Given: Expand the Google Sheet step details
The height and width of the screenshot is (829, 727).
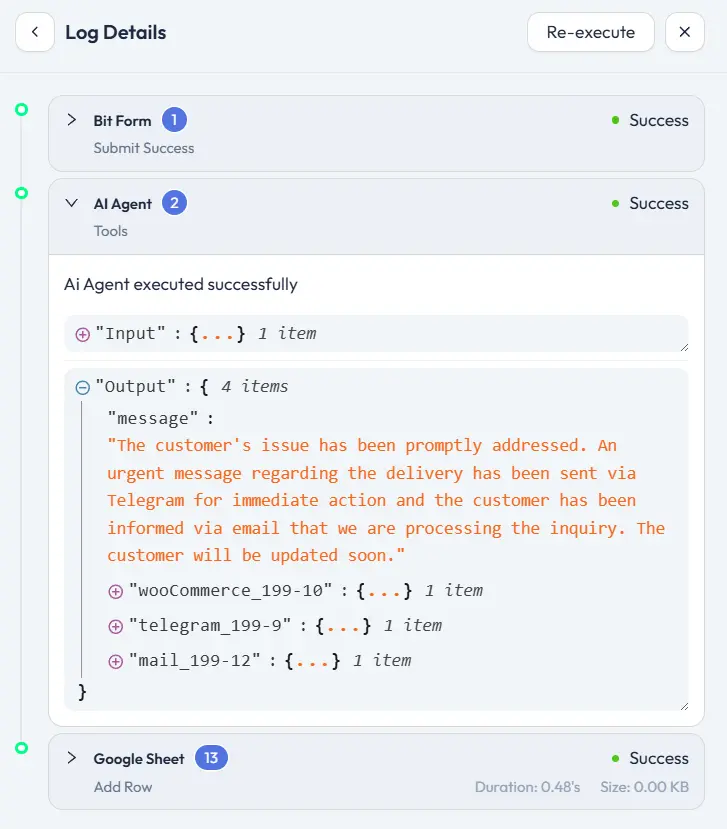Looking at the screenshot, I should coord(71,759).
